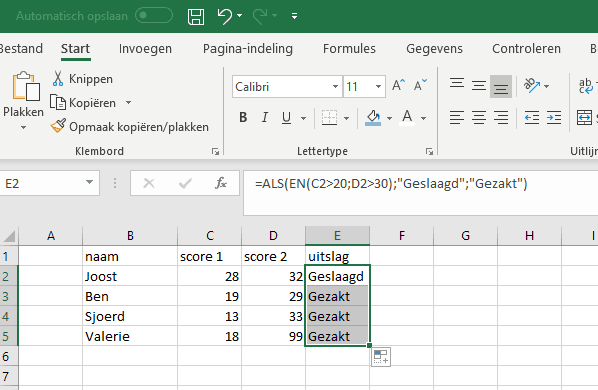Open the AutoFill options icon
Image resolution: width=598 pixels, height=390 pixels.
(x=381, y=357)
